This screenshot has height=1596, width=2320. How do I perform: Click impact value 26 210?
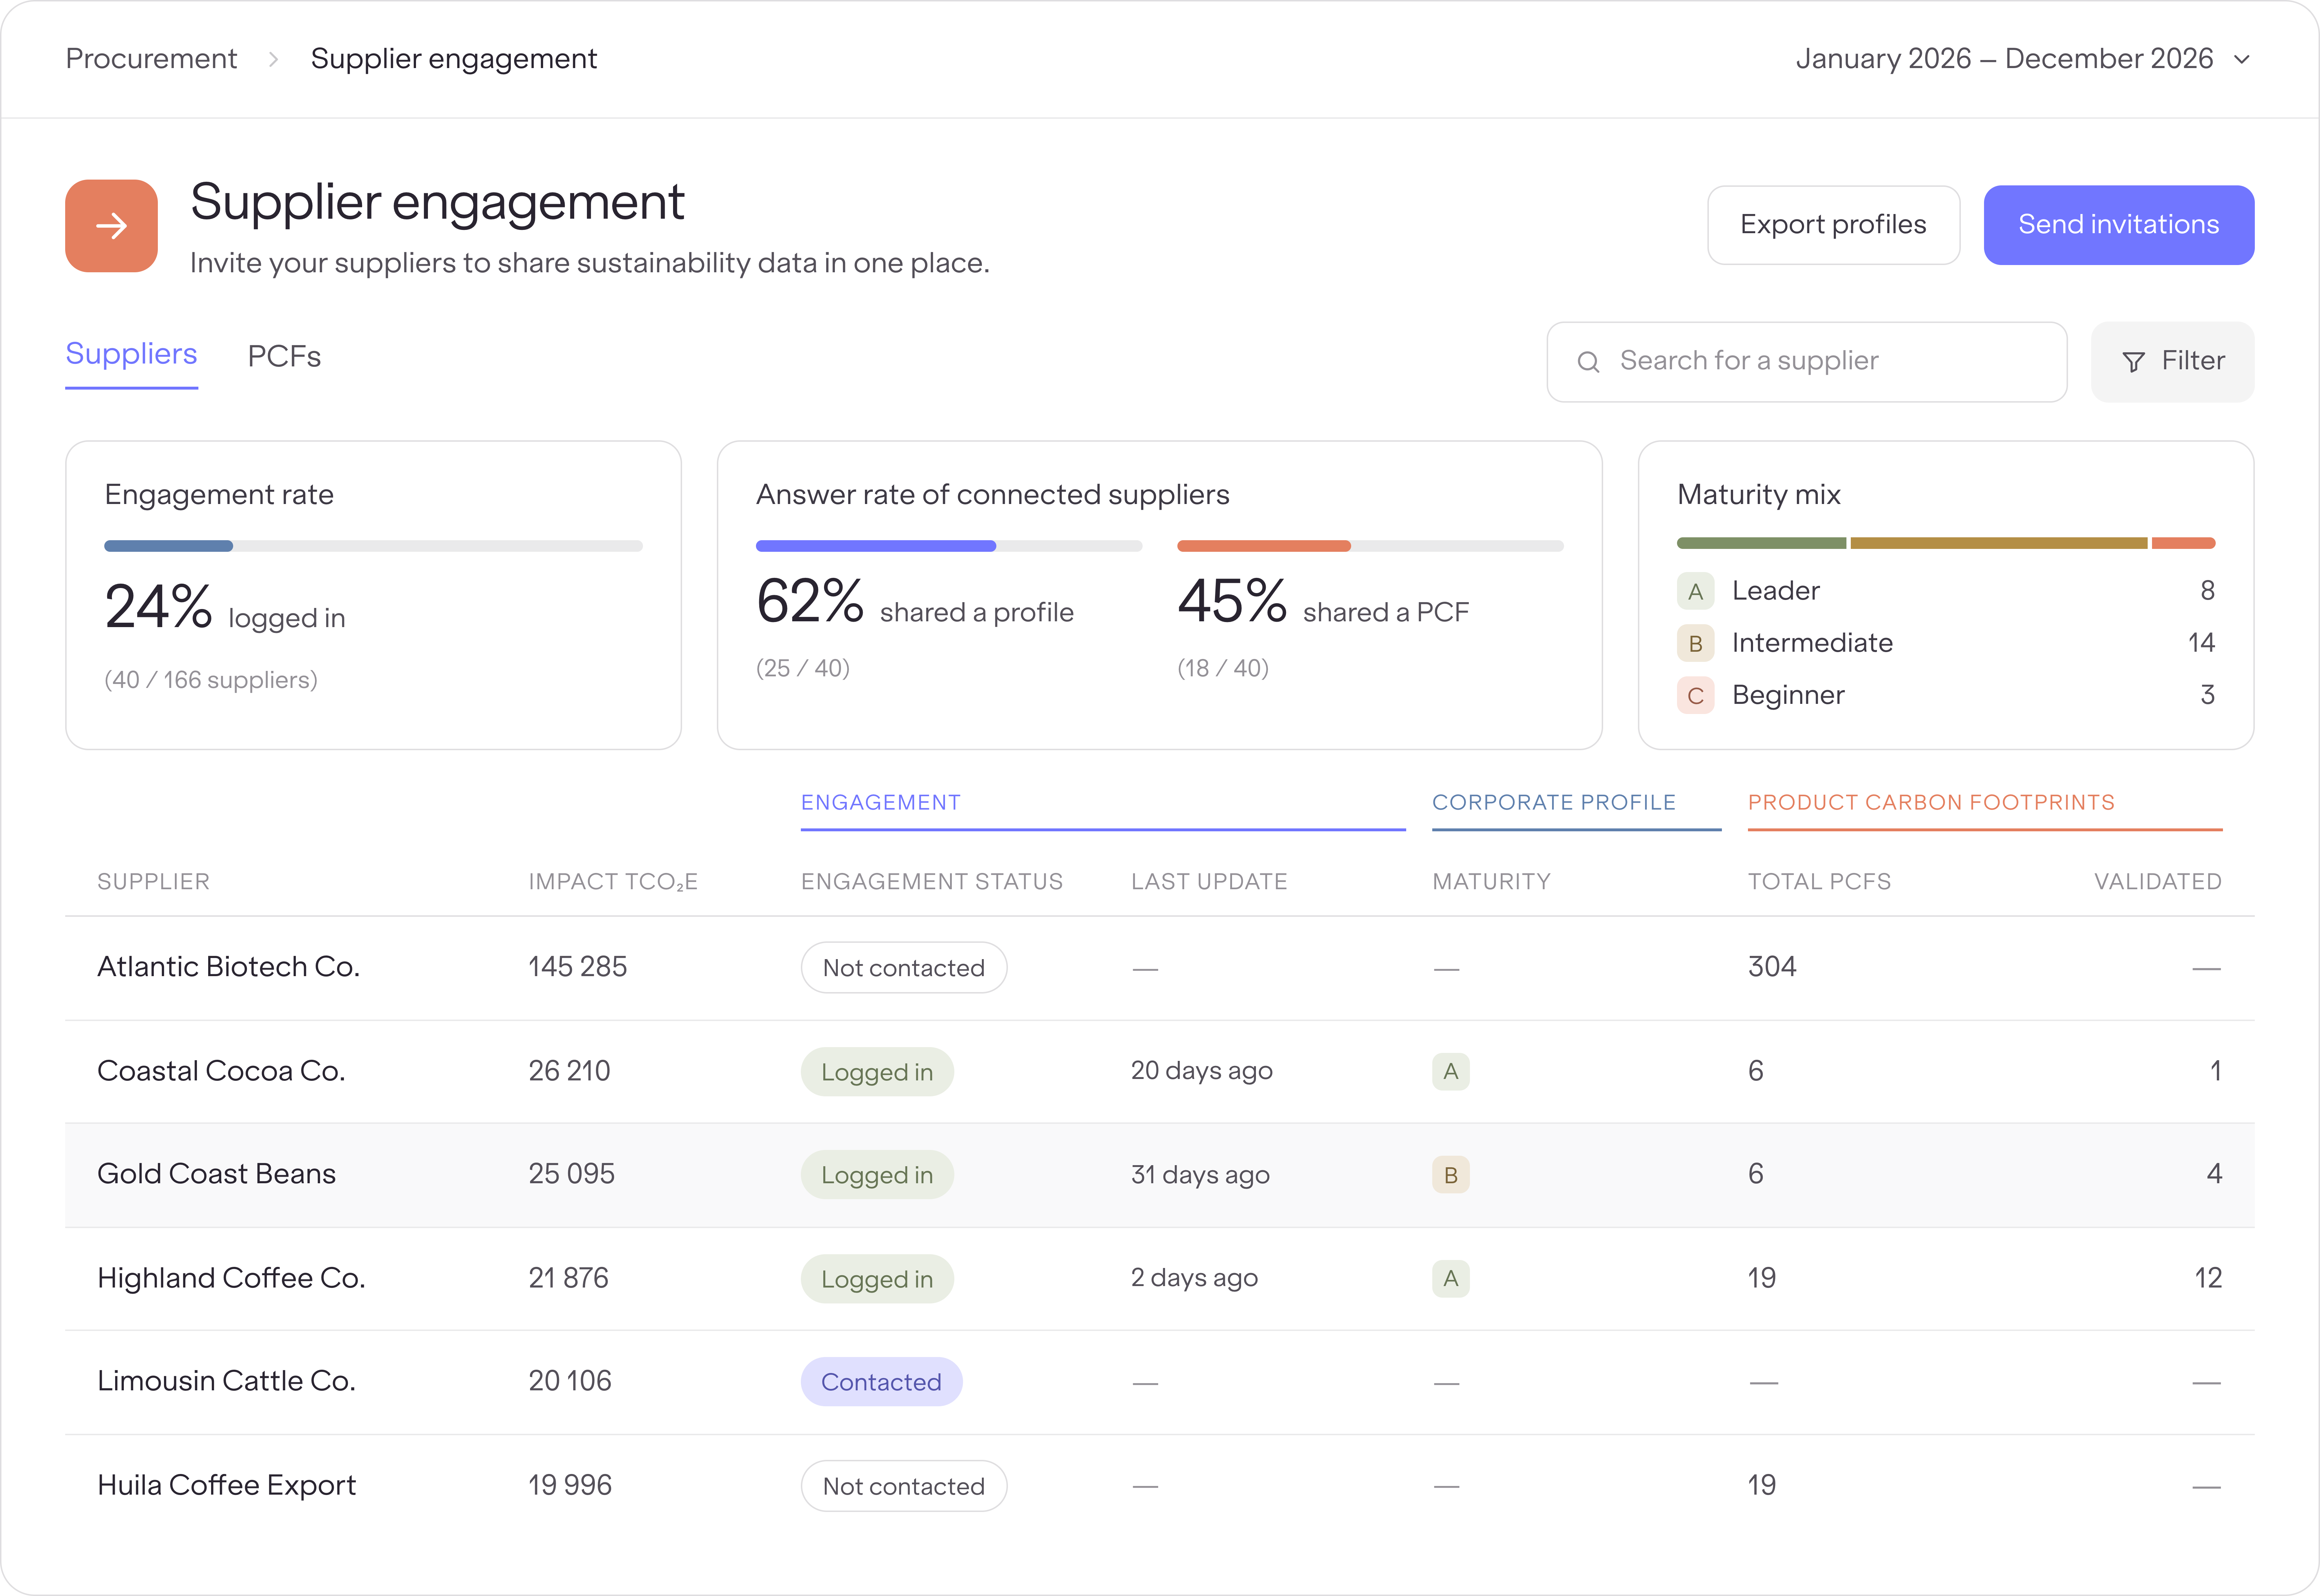coord(569,1071)
